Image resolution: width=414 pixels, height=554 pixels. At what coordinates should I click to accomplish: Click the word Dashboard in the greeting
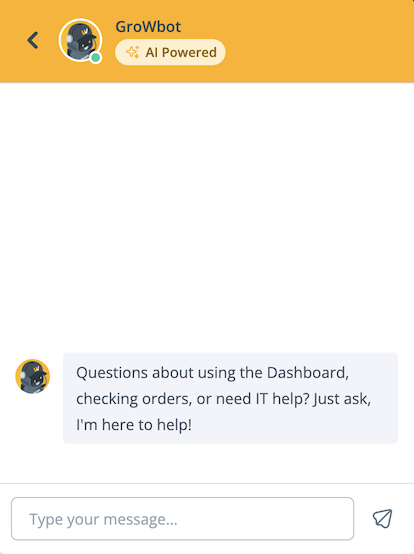click(x=308, y=373)
